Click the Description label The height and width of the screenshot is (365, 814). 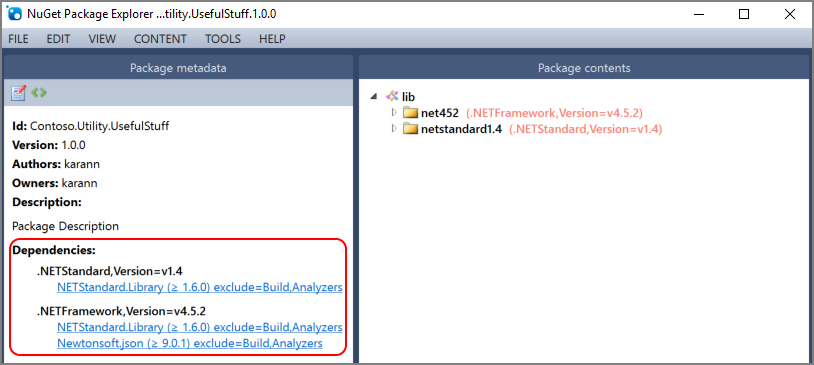coord(47,202)
